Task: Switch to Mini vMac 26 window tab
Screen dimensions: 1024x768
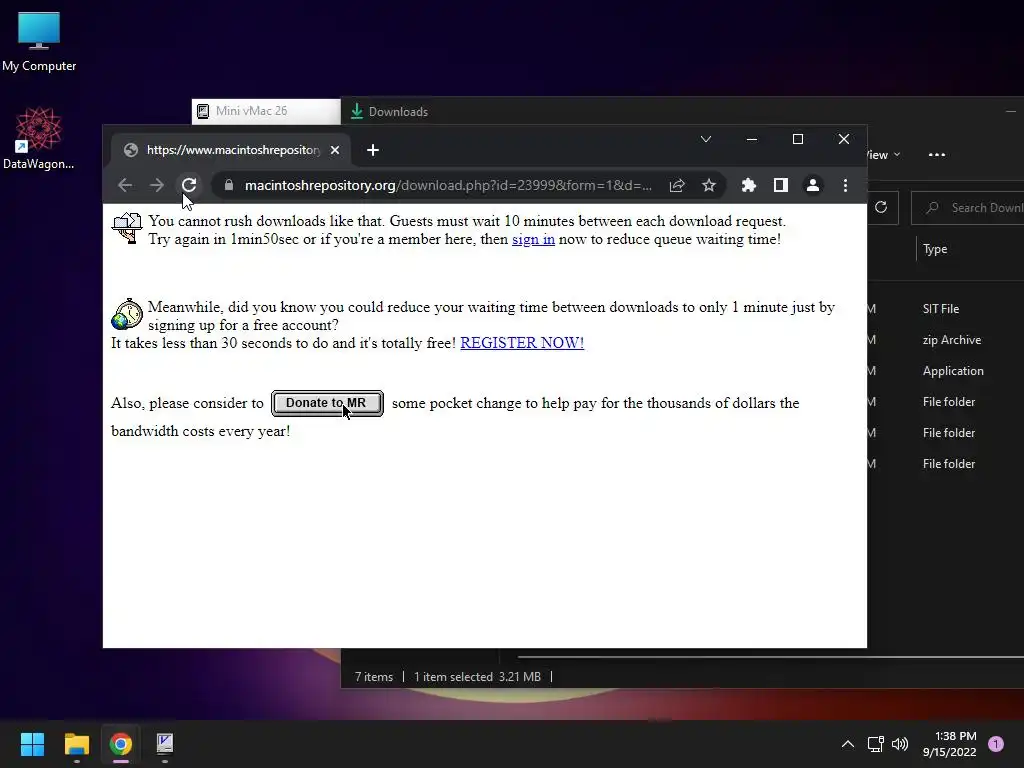Action: tap(266, 111)
